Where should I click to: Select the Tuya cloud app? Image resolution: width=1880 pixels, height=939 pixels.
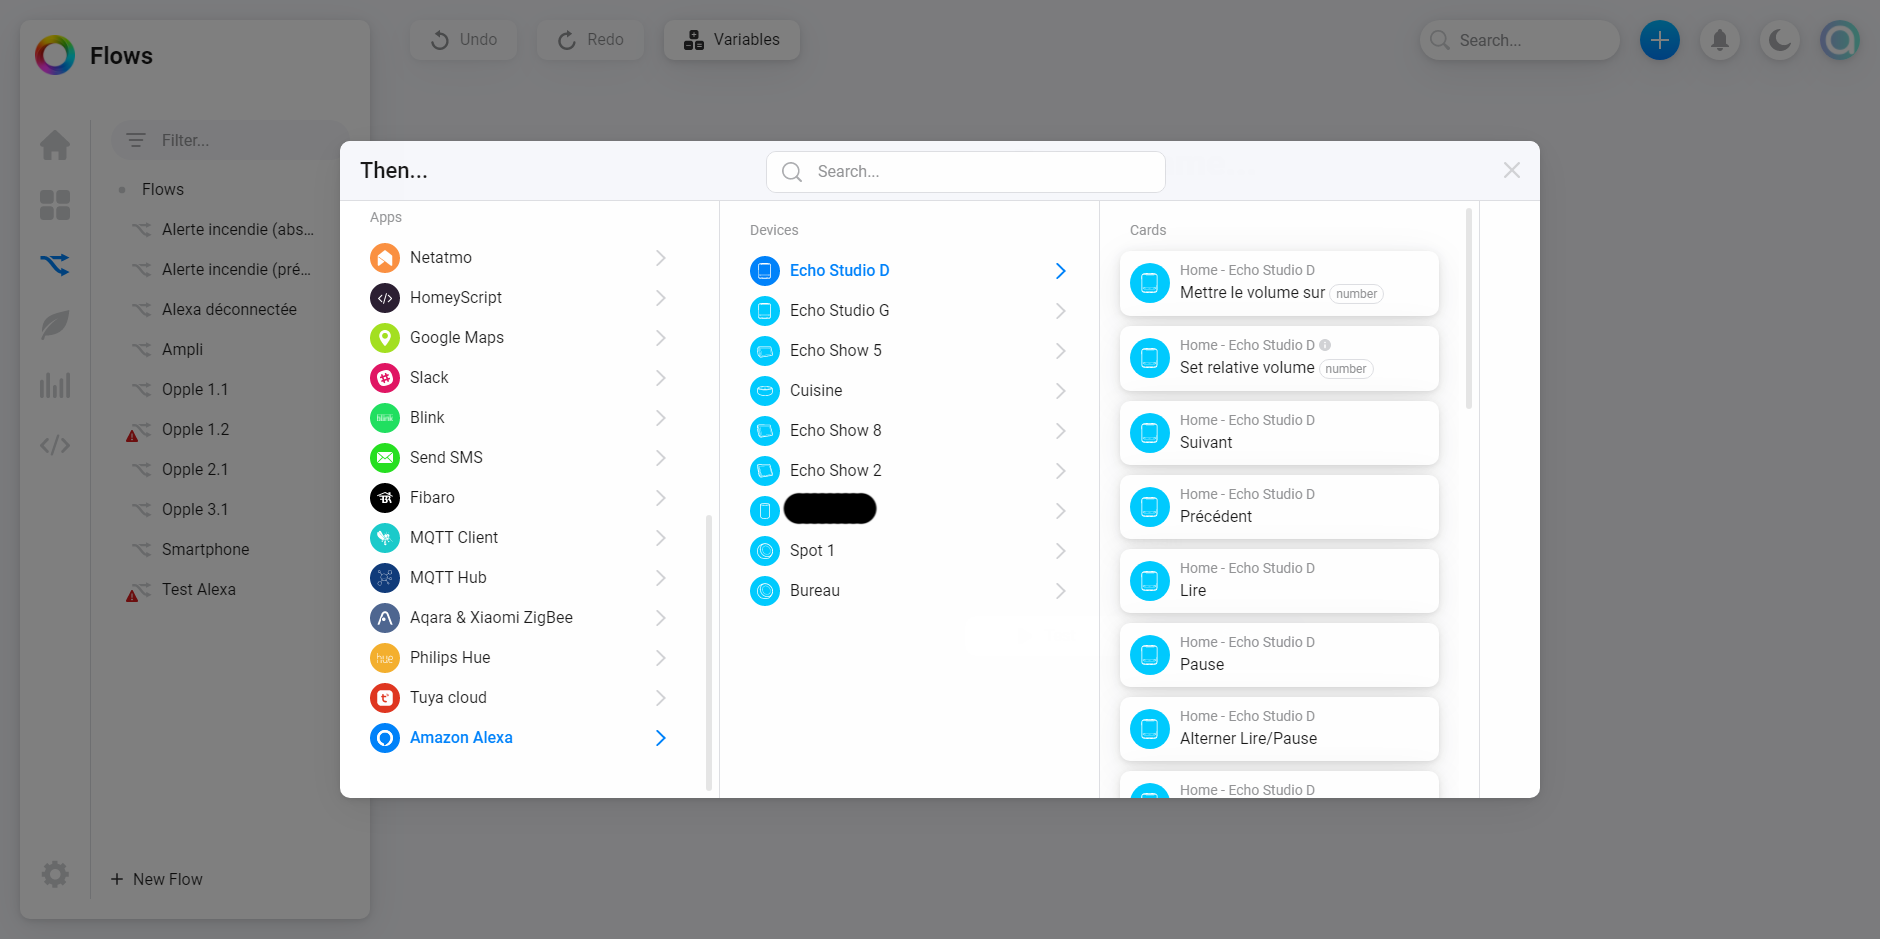[520, 698]
